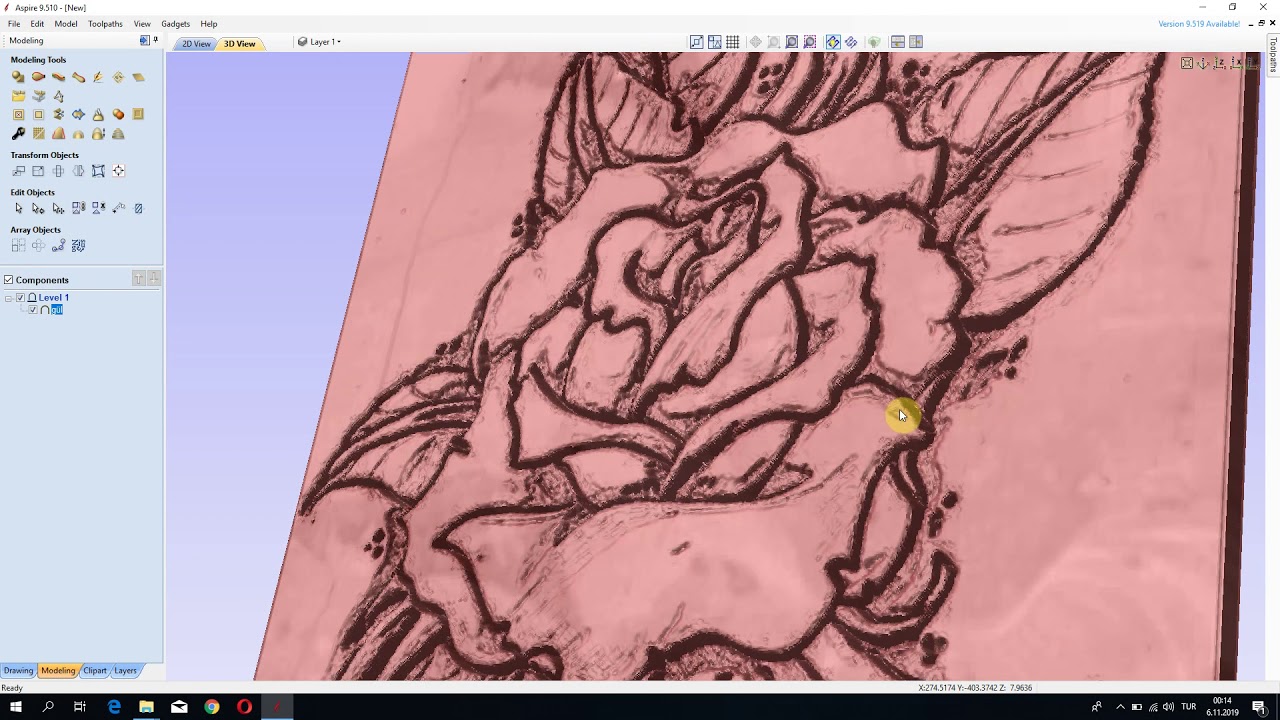Click view along X axis icon
This screenshot has width=1280, height=720.
(1236, 63)
